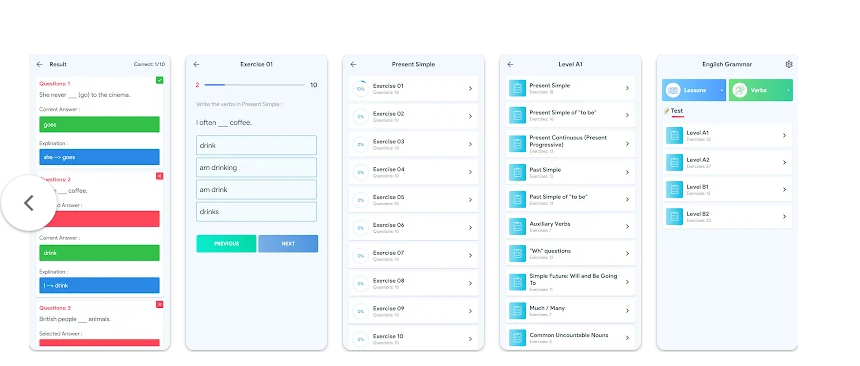
Task: Open Level B1 test row
Action: pos(727,189)
